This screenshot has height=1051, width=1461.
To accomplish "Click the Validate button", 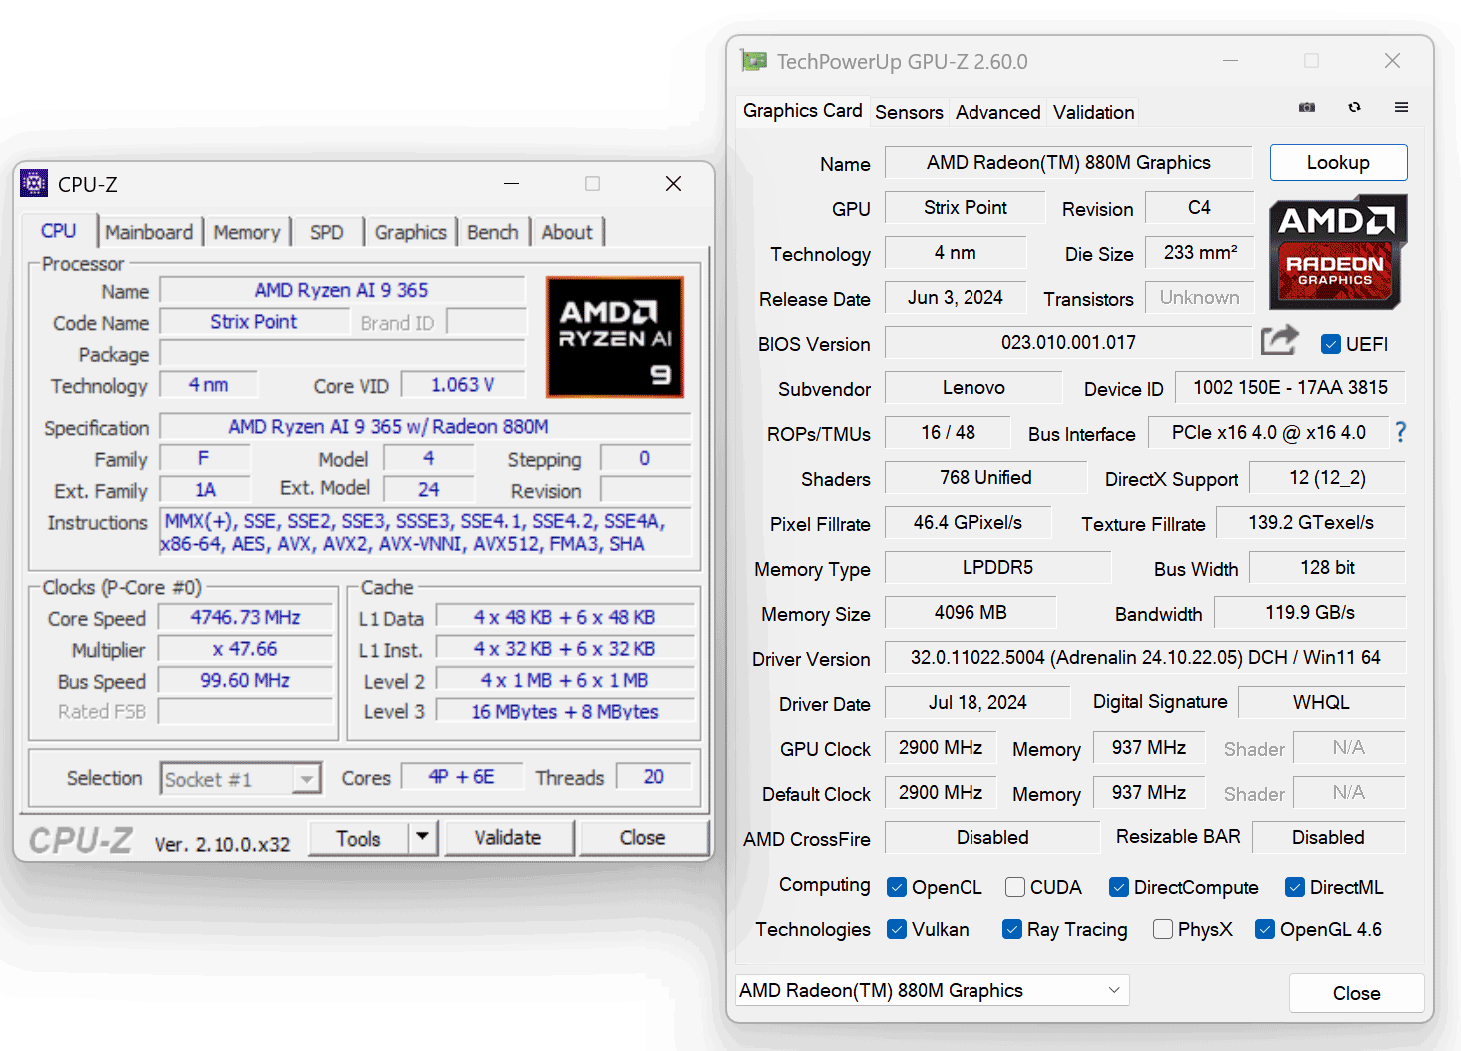I will tap(508, 837).
